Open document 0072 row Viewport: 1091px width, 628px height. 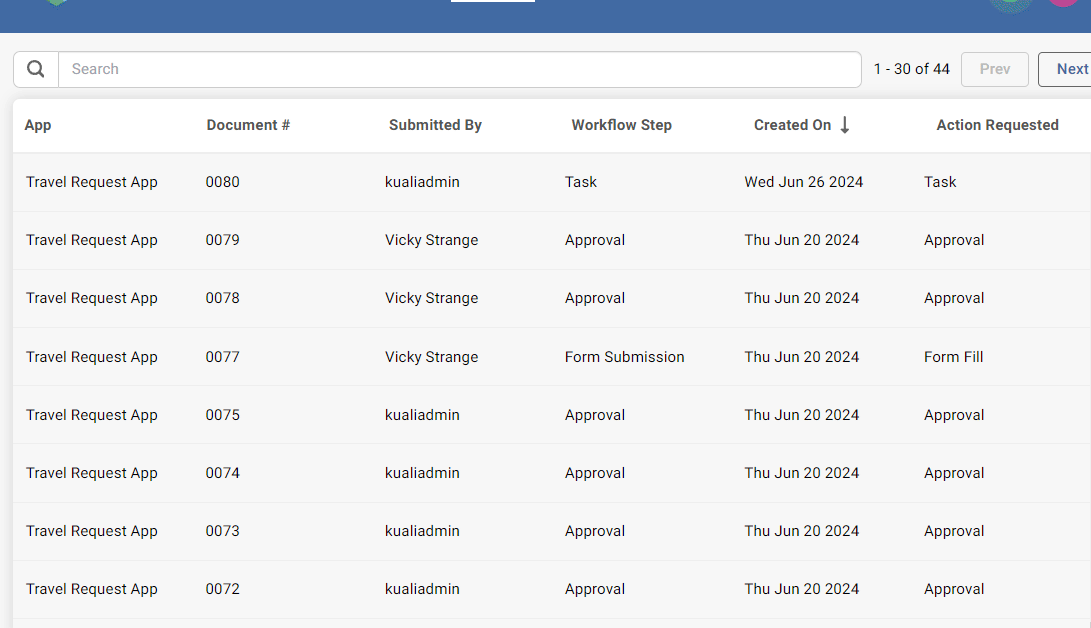tap(223, 589)
